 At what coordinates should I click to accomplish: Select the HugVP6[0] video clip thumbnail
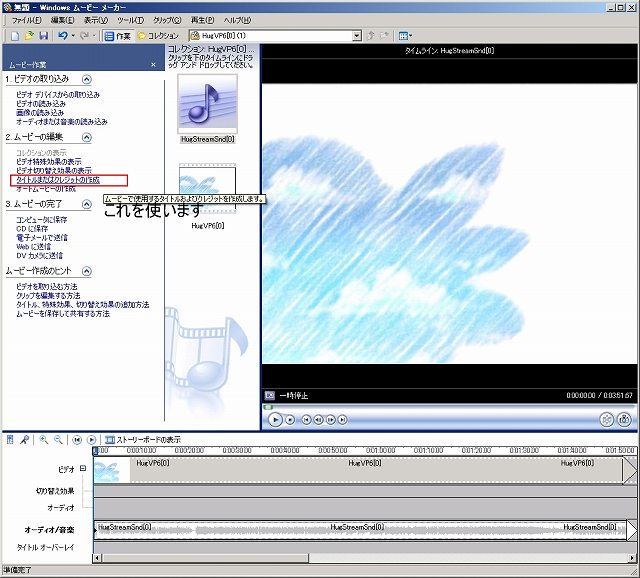click(x=207, y=190)
